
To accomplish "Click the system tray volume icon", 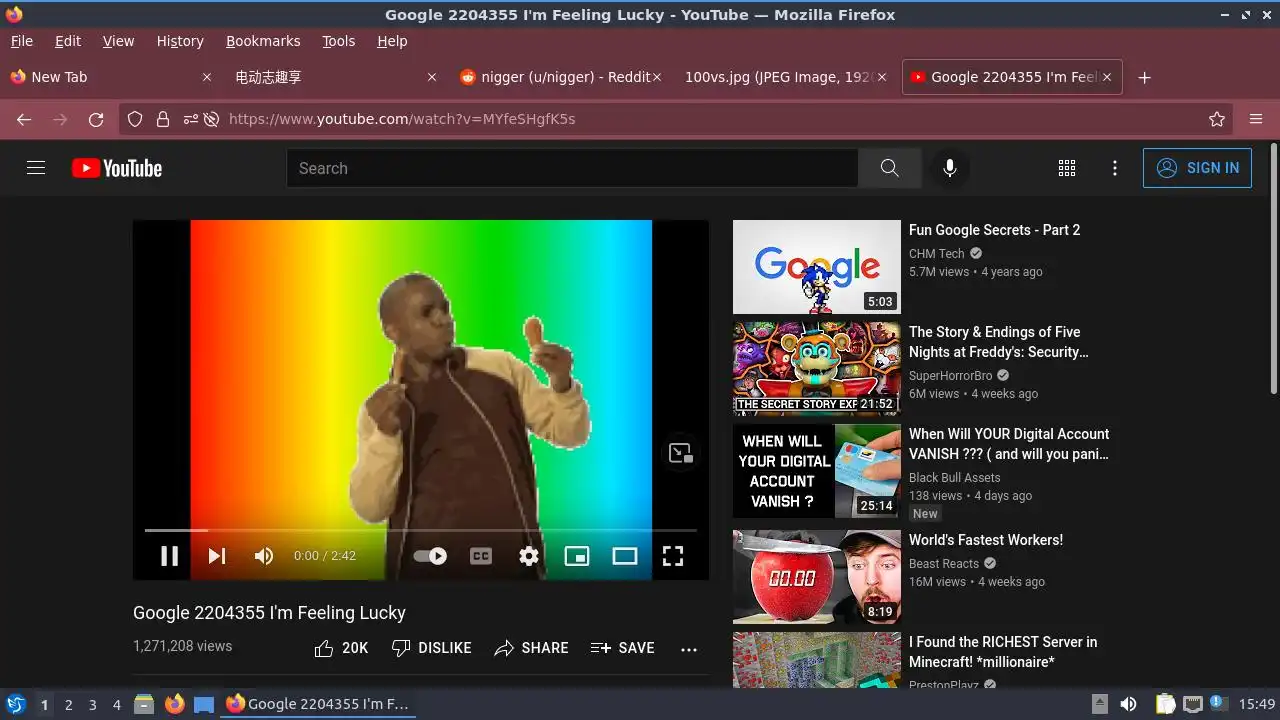I will (x=1128, y=704).
